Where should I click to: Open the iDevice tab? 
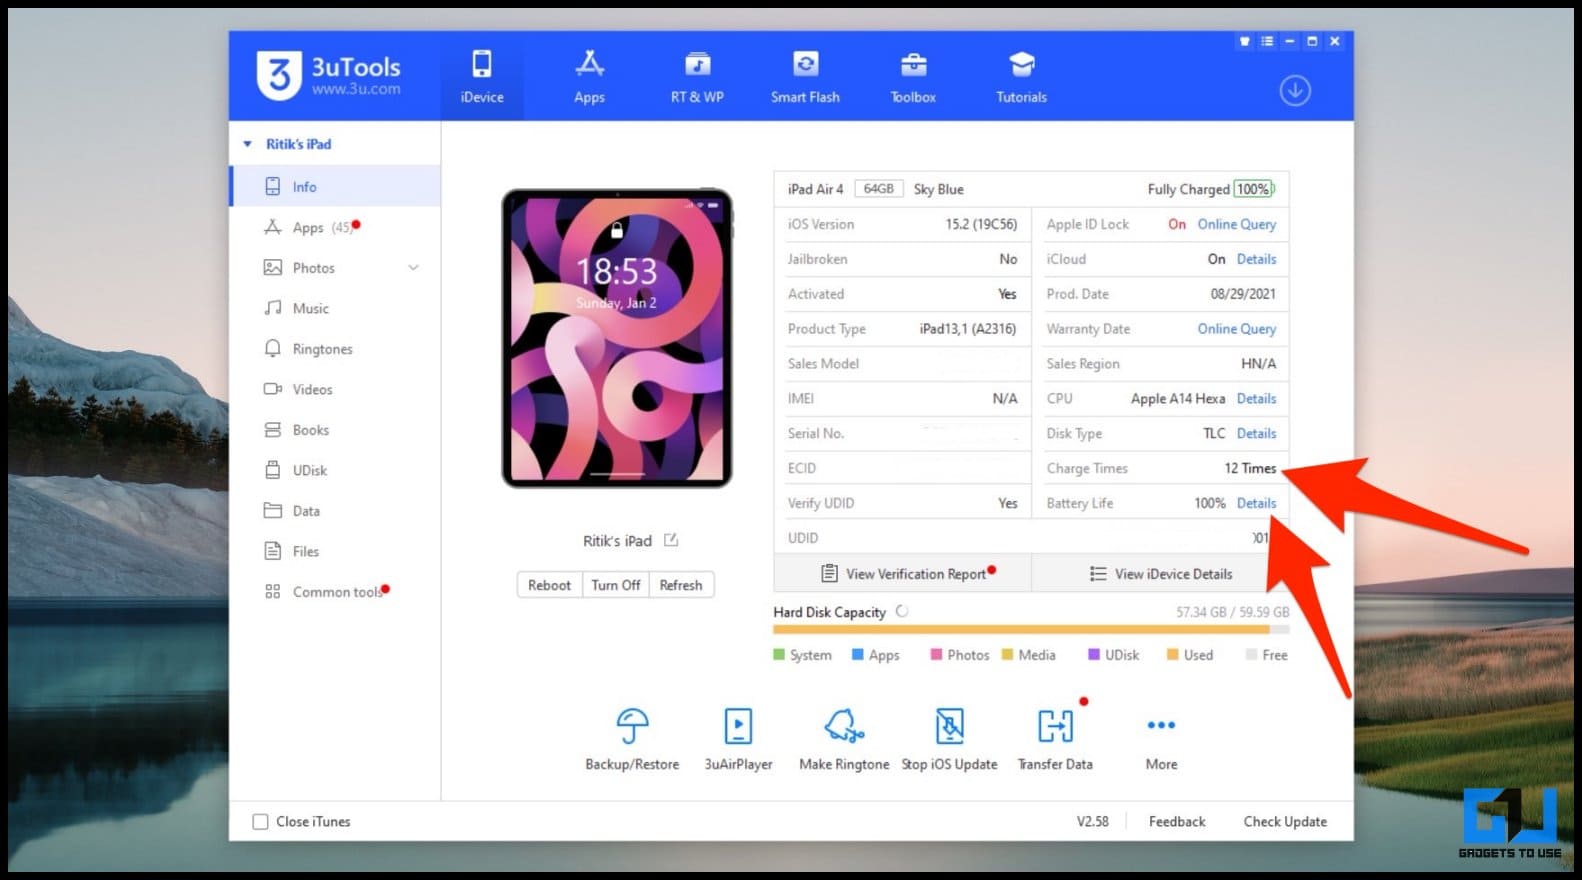click(482, 77)
